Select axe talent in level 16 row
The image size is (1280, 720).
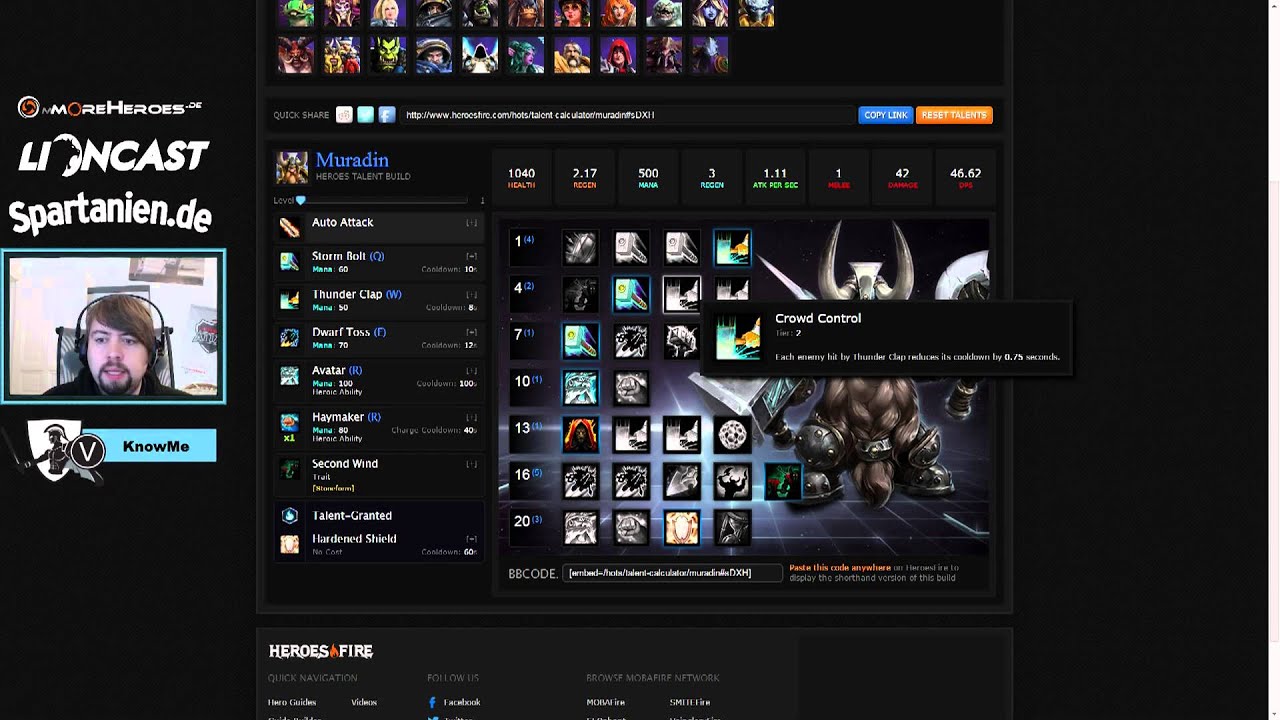[x=682, y=481]
